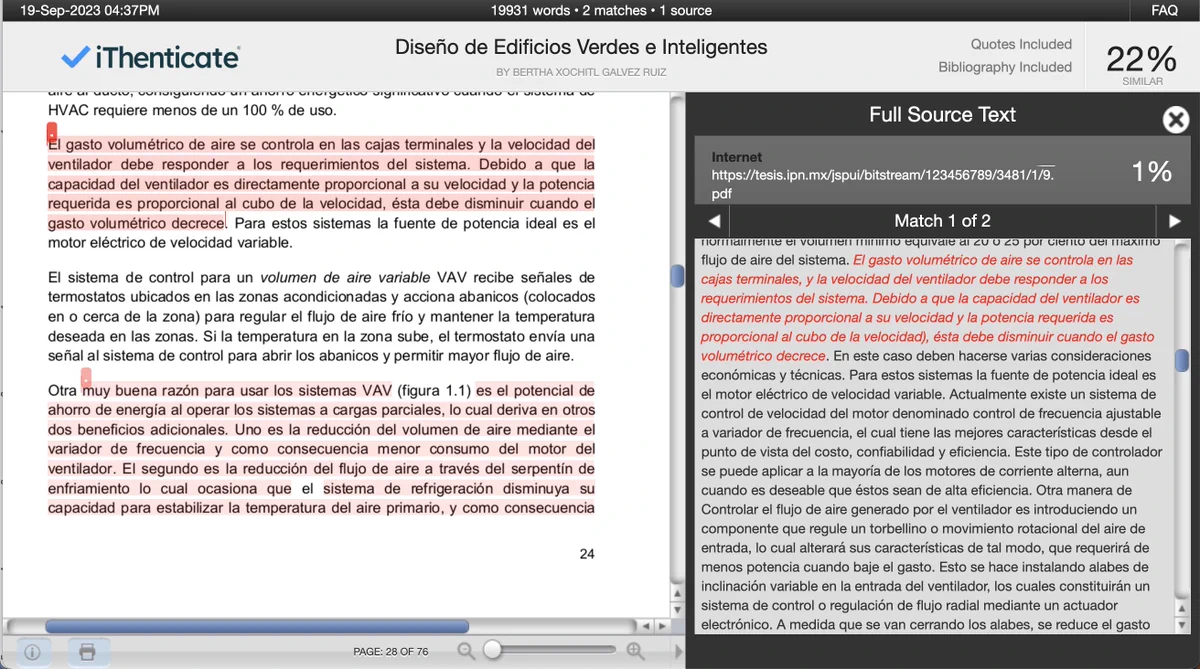Viewport: 1200px width, 669px height.
Task: Open the tesis.ipn.mx source URL
Action: tap(883, 183)
